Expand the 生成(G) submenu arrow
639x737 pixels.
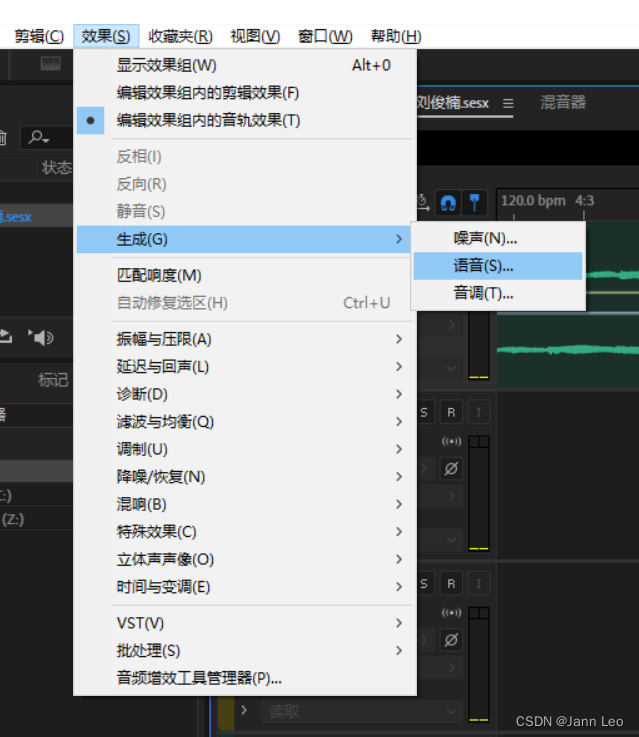pyautogui.click(x=399, y=239)
